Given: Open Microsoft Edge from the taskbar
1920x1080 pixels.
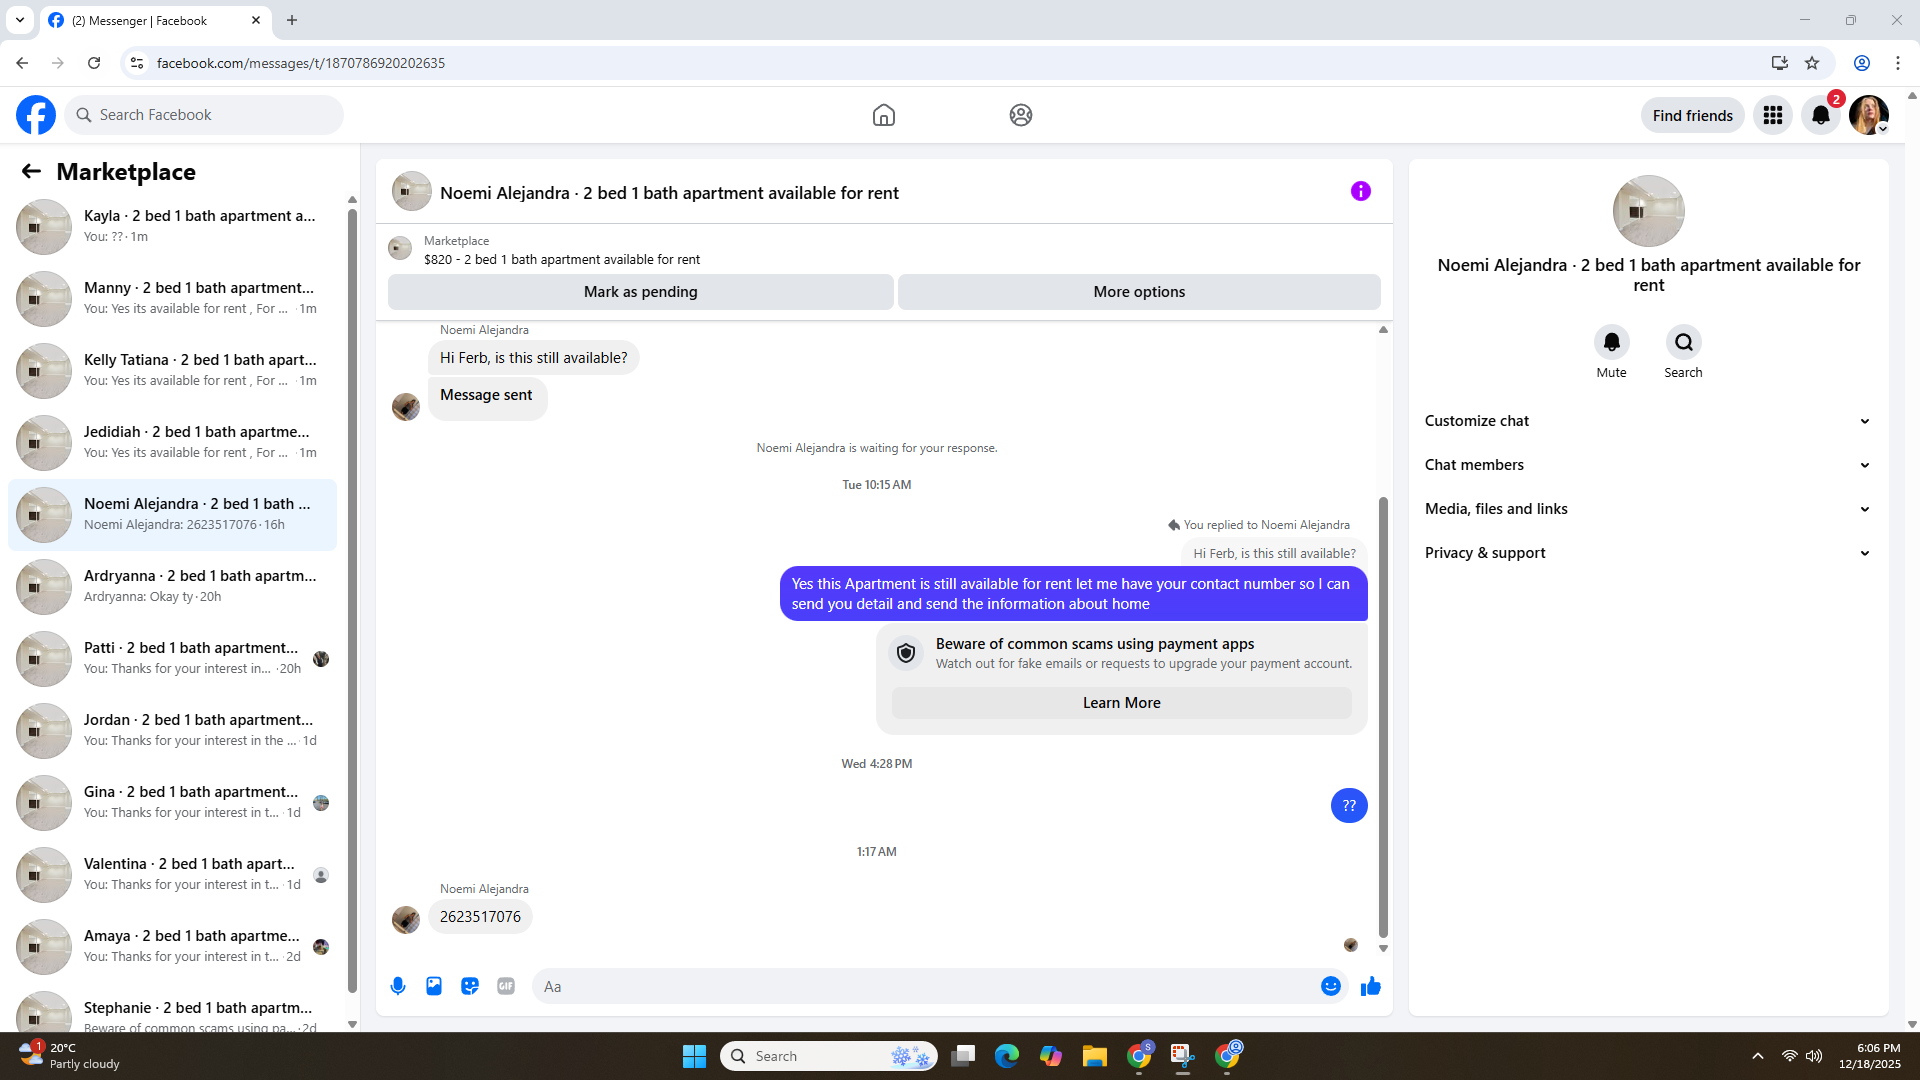Looking at the screenshot, I should click(1007, 1056).
